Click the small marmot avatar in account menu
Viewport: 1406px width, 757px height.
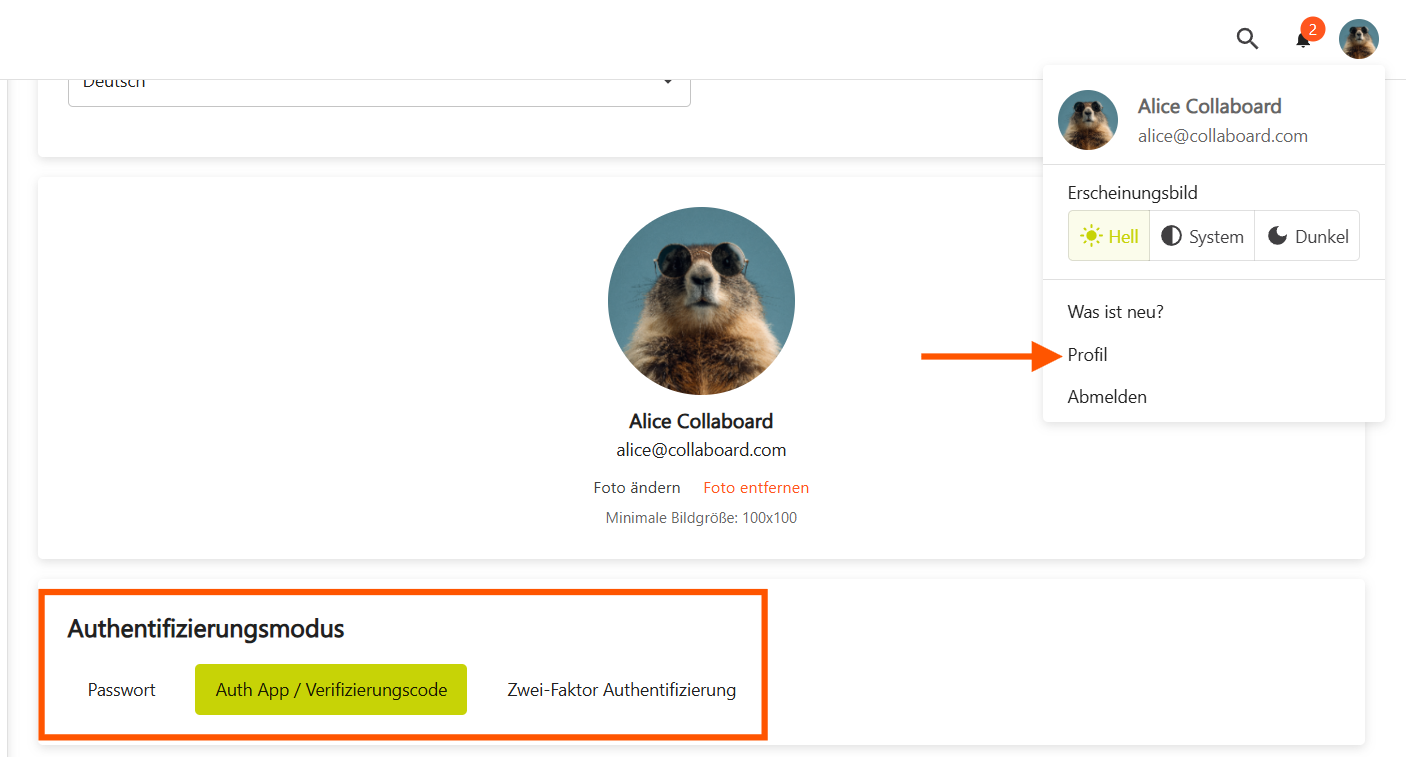[1087, 120]
